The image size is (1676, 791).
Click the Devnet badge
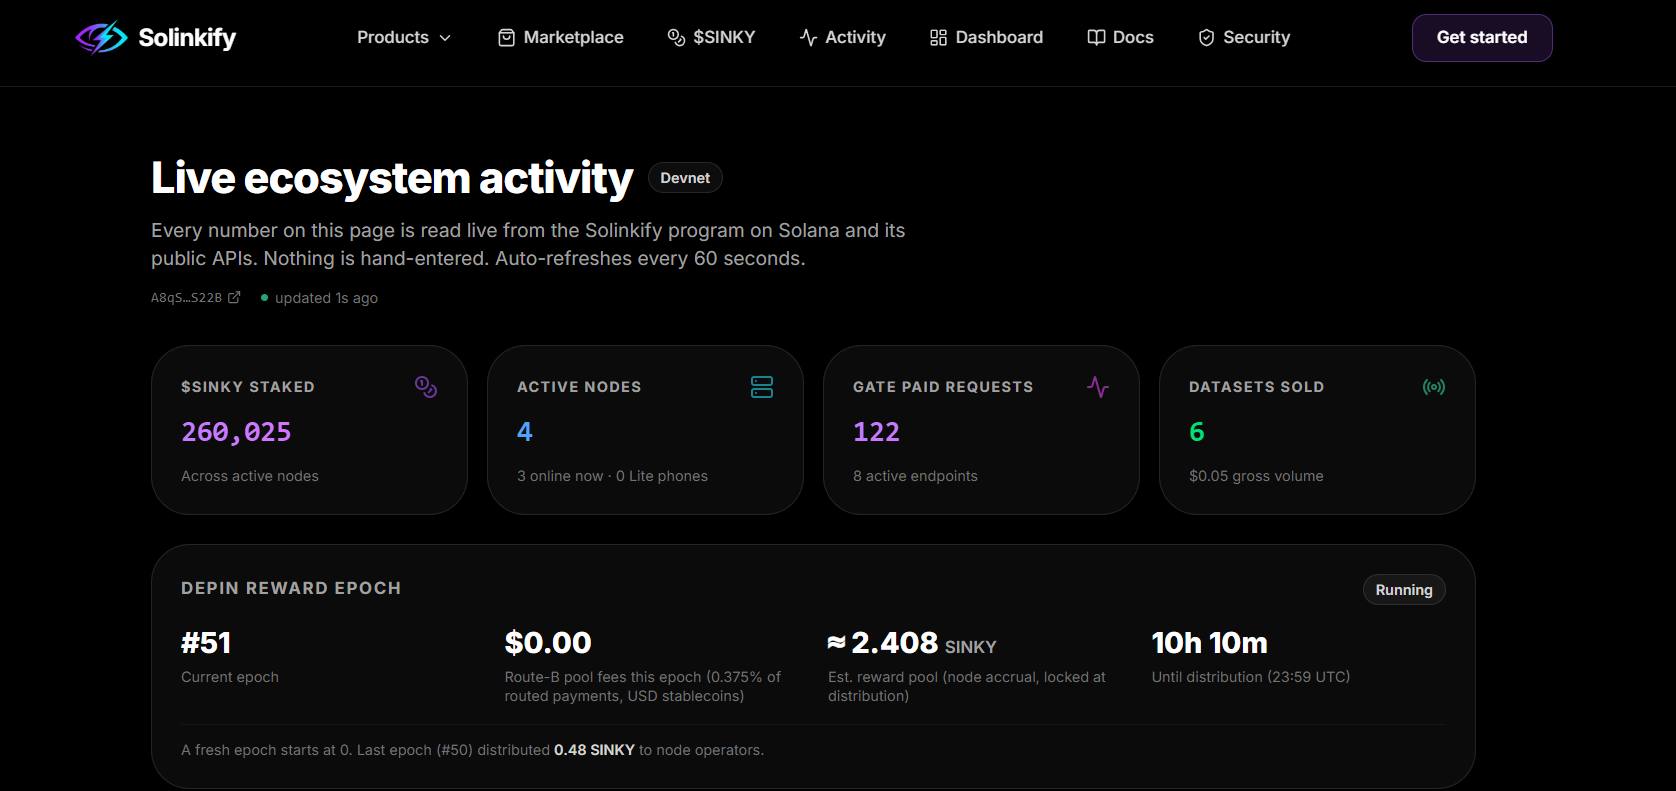tap(685, 178)
